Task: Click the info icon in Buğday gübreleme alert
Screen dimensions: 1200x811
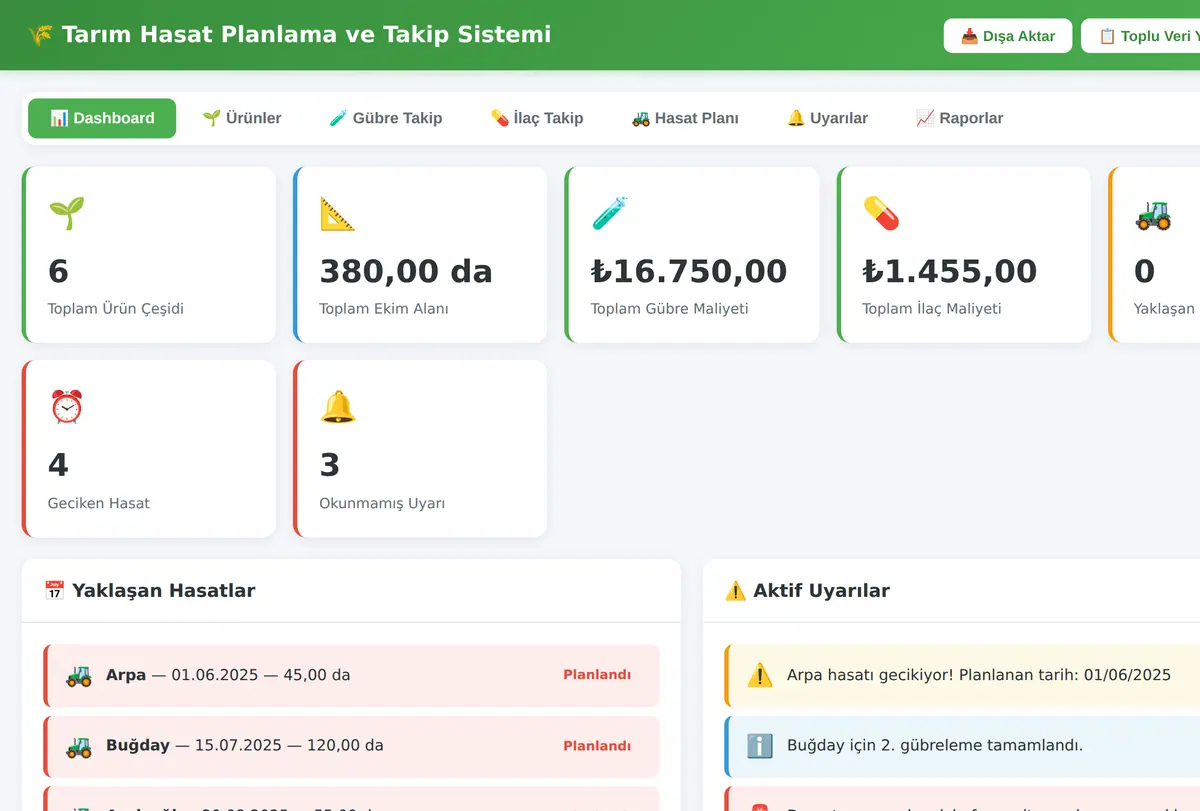Action: [760, 746]
